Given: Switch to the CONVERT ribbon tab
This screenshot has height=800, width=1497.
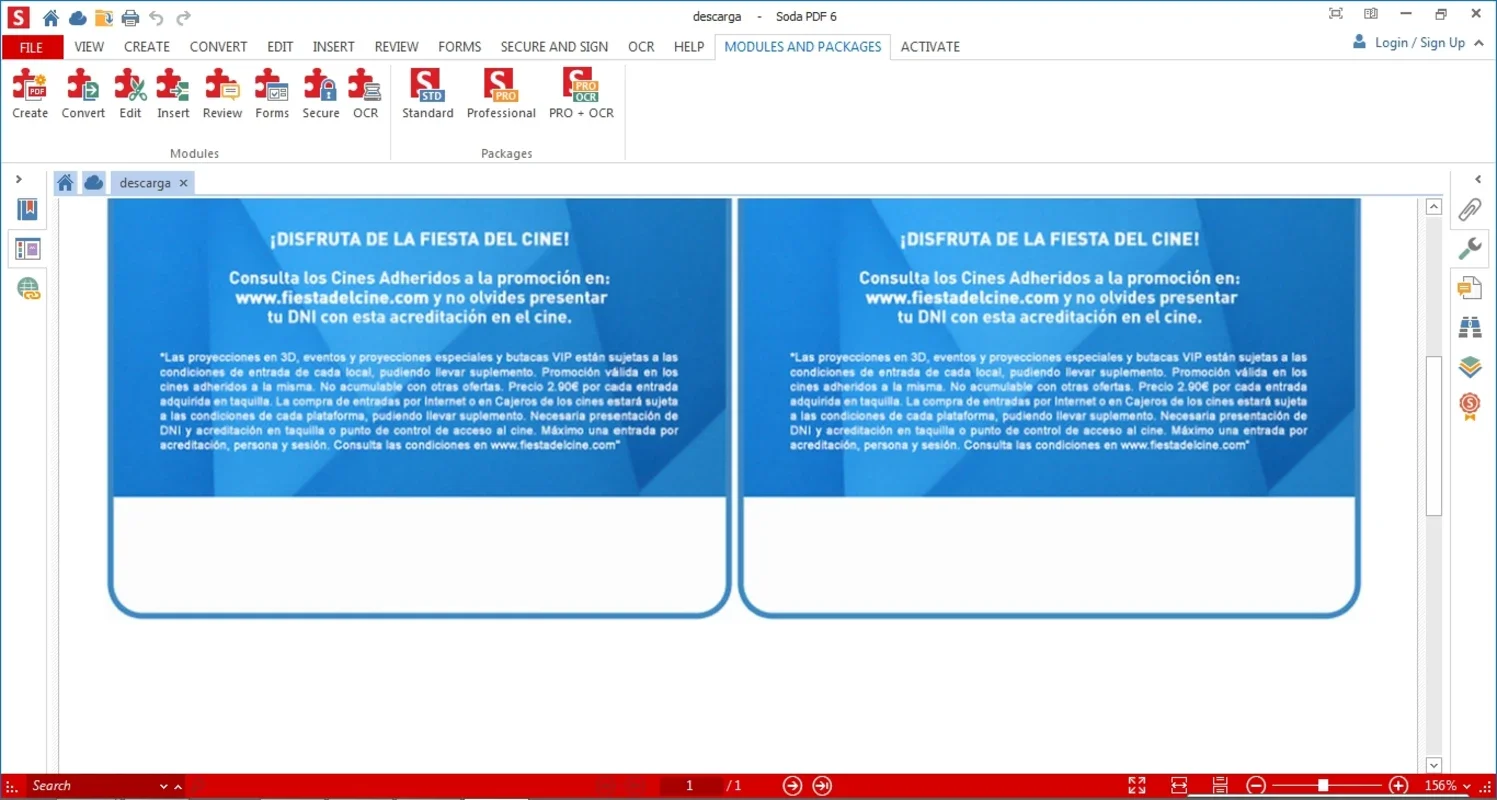Looking at the screenshot, I should [x=218, y=47].
